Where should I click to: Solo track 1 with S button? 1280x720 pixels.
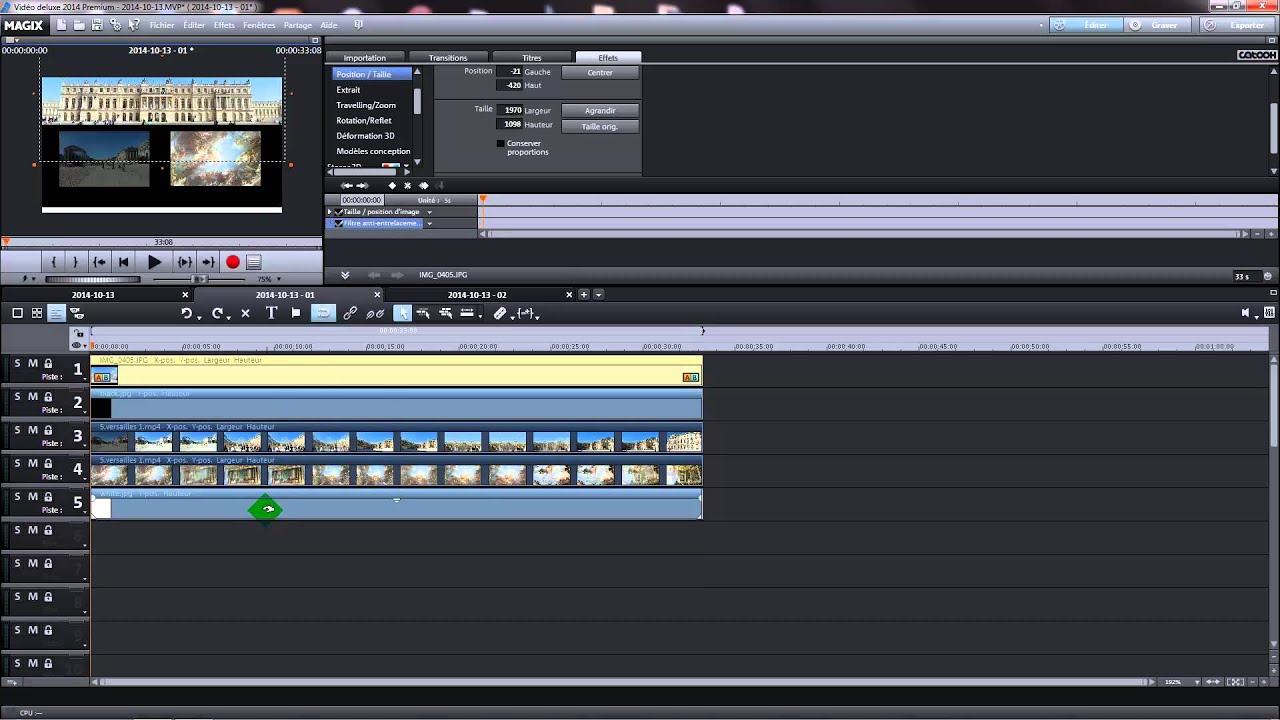tap(17, 364)
